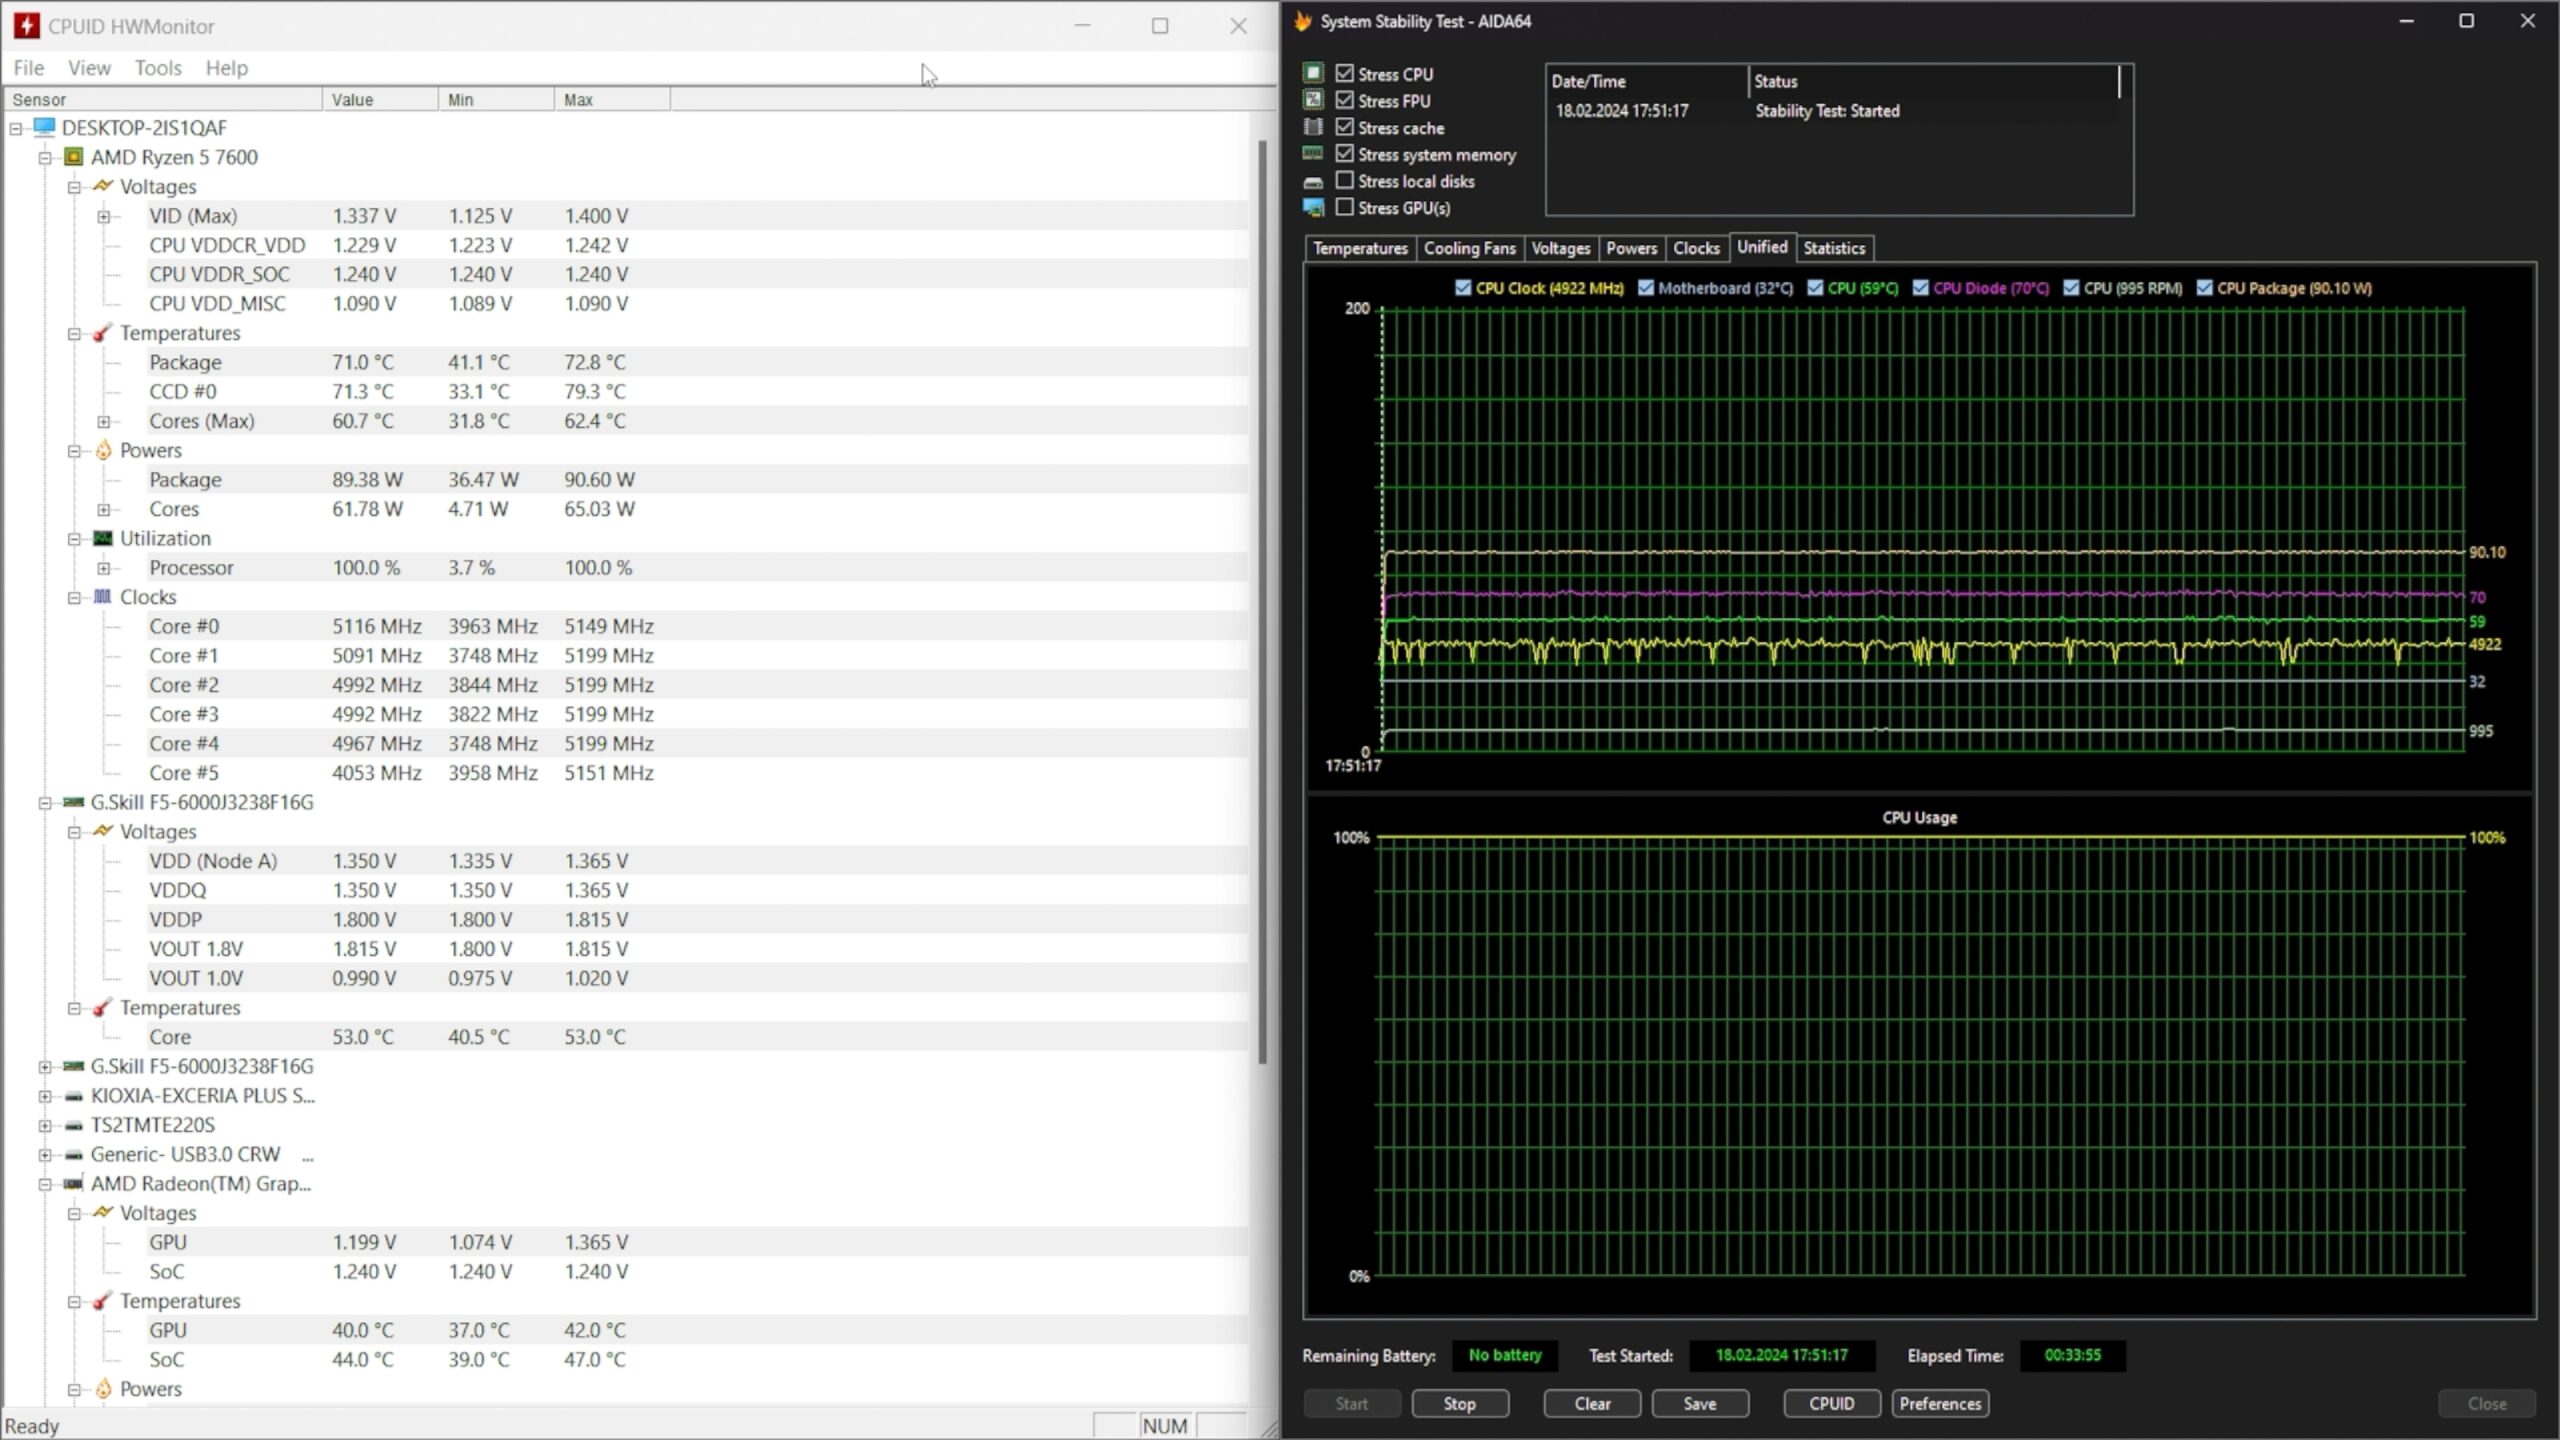Click the Voltages icon under AMD Ryzen 5 7600

click(103, 187)
